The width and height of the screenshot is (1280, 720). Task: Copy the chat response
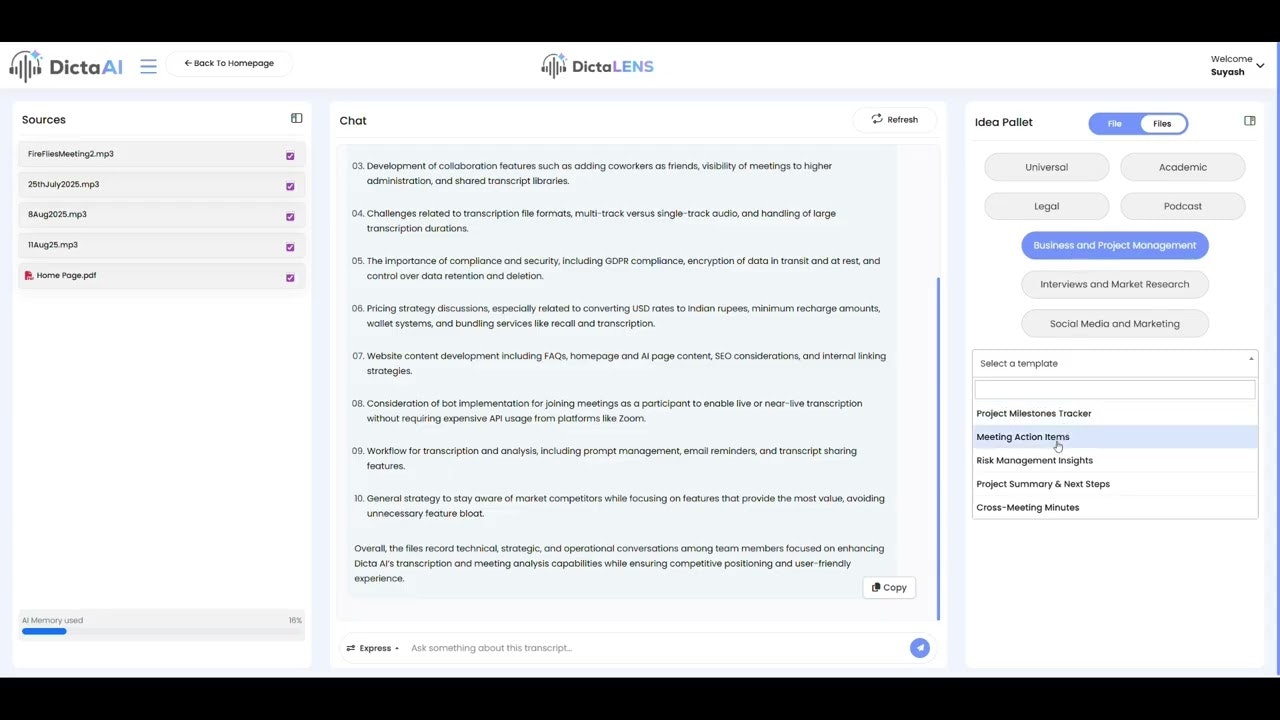tap(889, 588)
